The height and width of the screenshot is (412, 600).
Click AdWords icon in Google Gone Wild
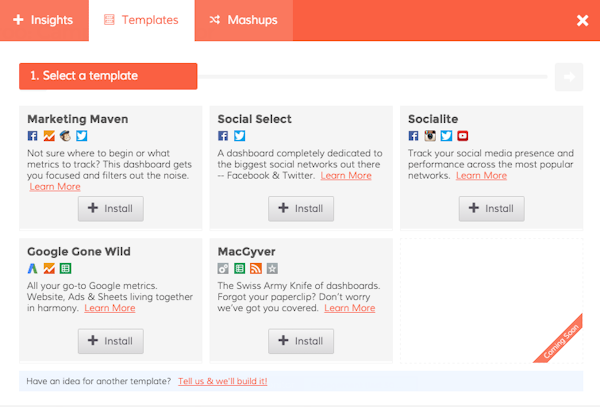point(33,269)
